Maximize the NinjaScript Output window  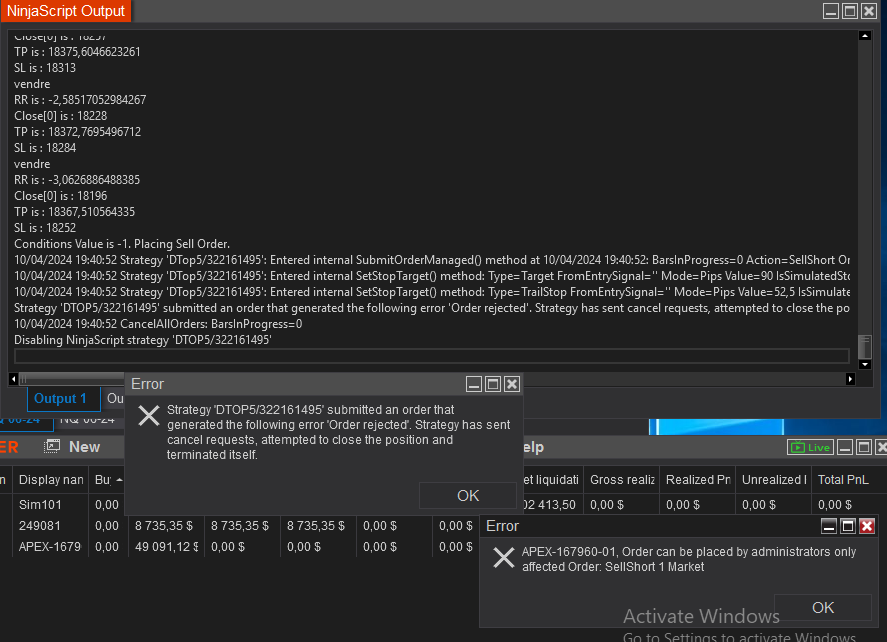coord(850,11)
